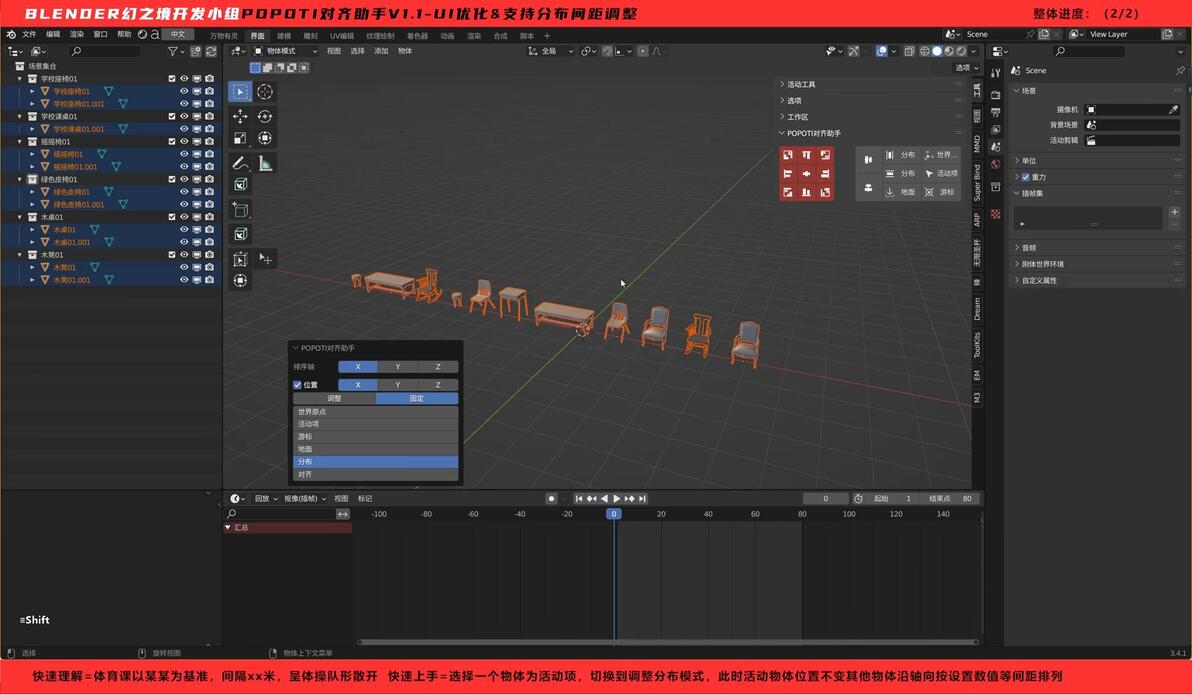Open the Tool properties tab icon
1192x694 pixels.
(x=996, y=73)
